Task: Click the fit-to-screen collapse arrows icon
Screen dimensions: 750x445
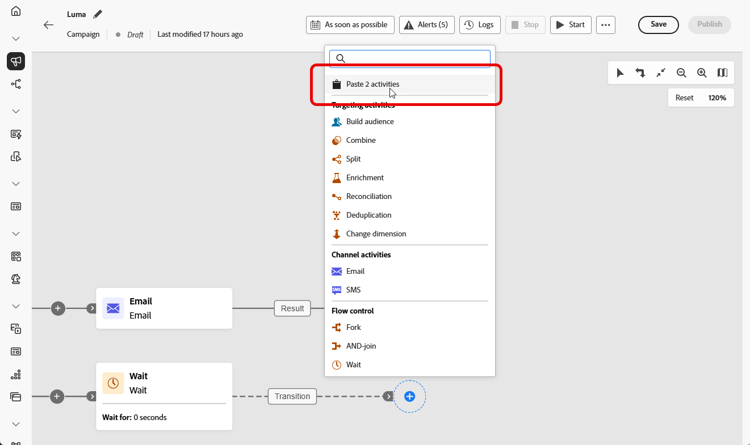Action: (661, 73)
